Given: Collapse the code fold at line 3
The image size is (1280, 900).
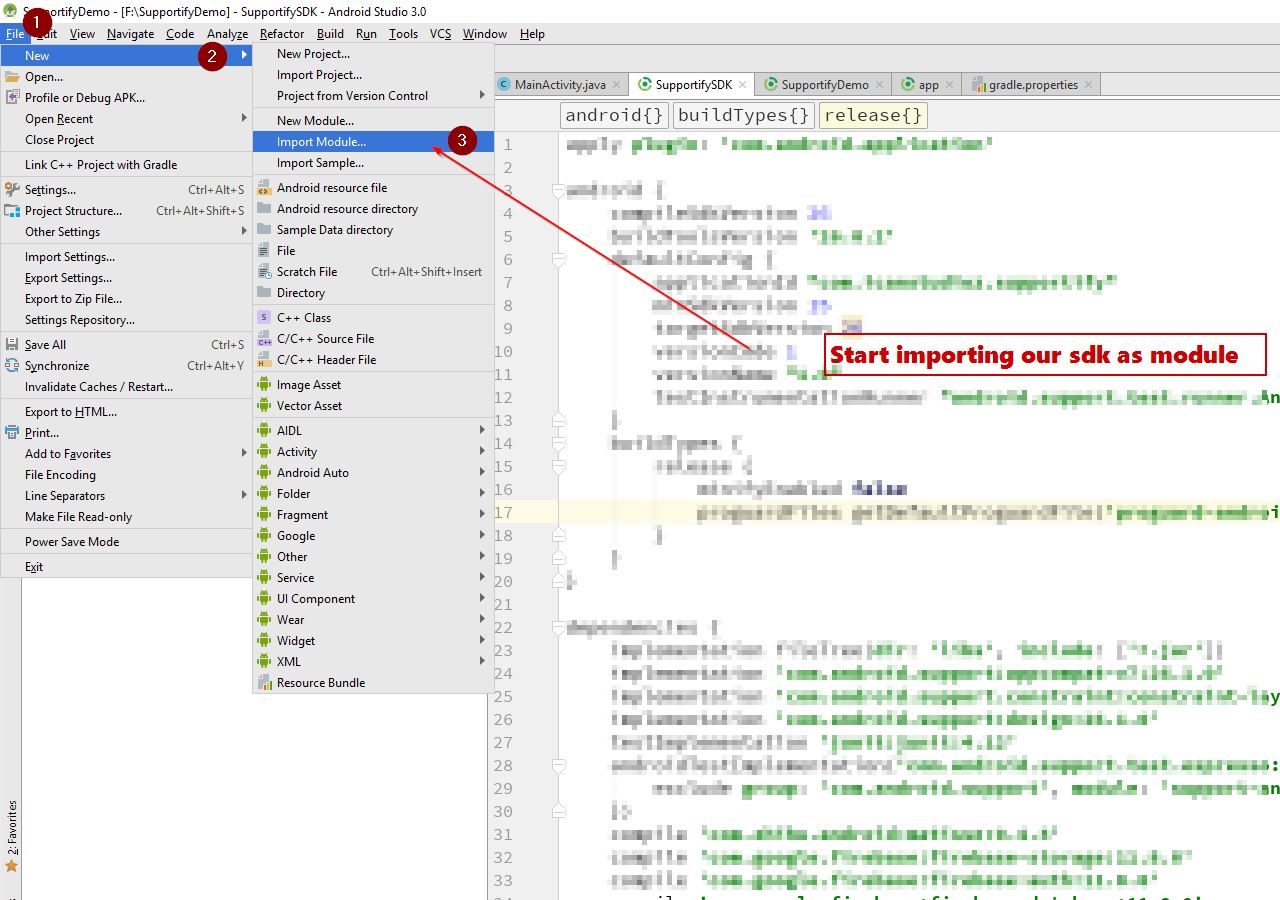Looking at the screenshot, I should click(559, 190).
